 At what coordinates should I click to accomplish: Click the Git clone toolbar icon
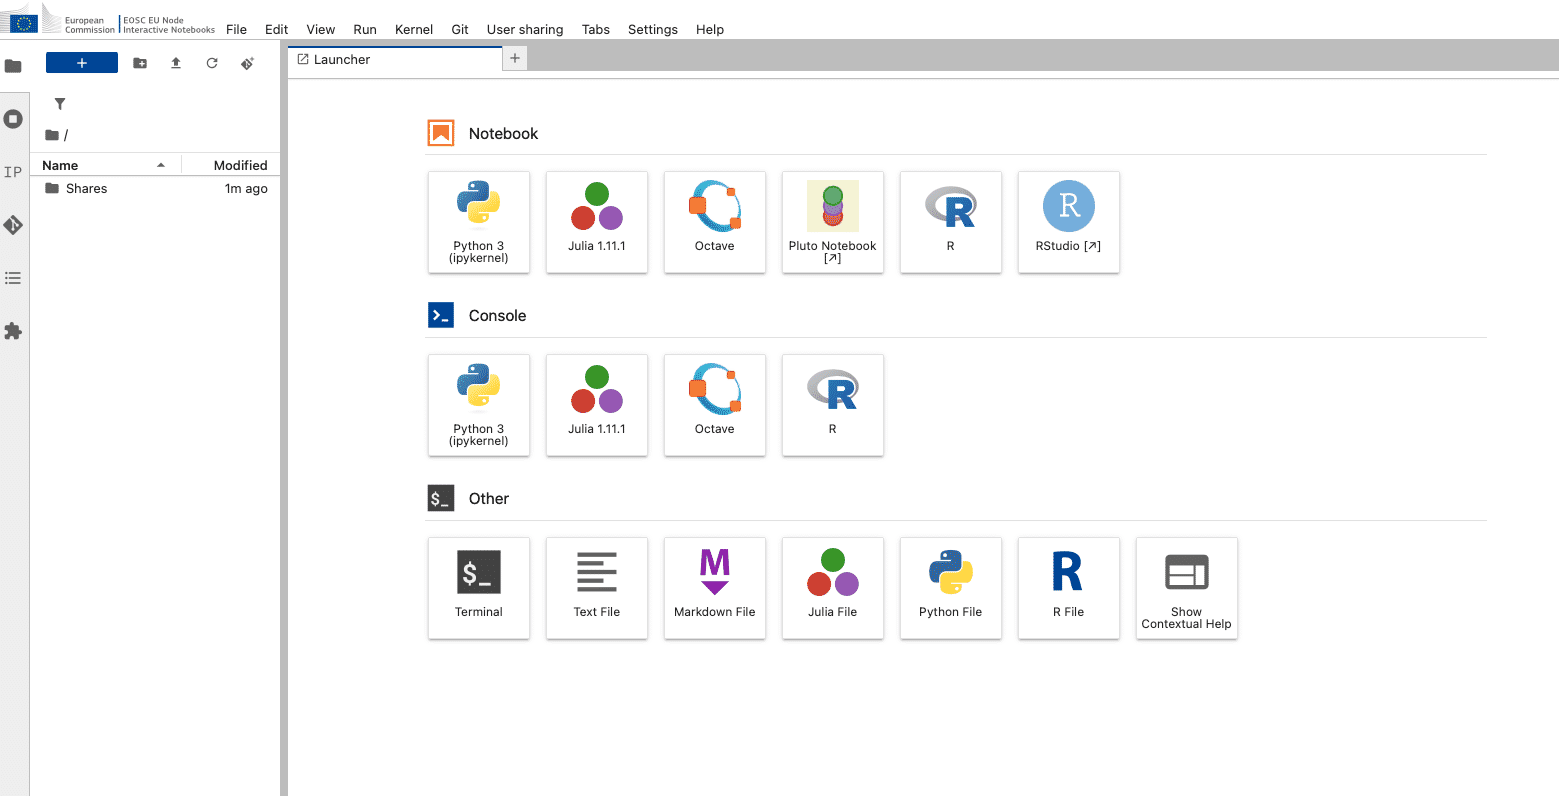click(x=247, y=63)
